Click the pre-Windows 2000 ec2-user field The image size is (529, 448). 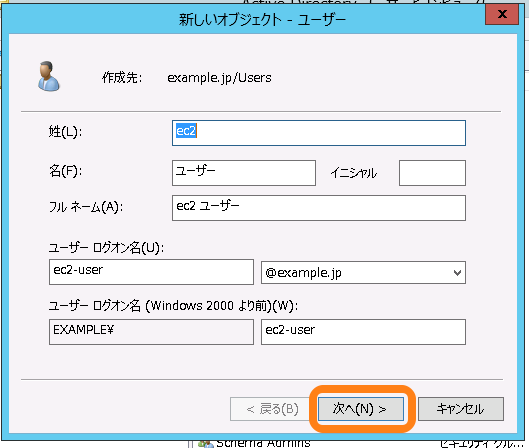click(363, 332)
